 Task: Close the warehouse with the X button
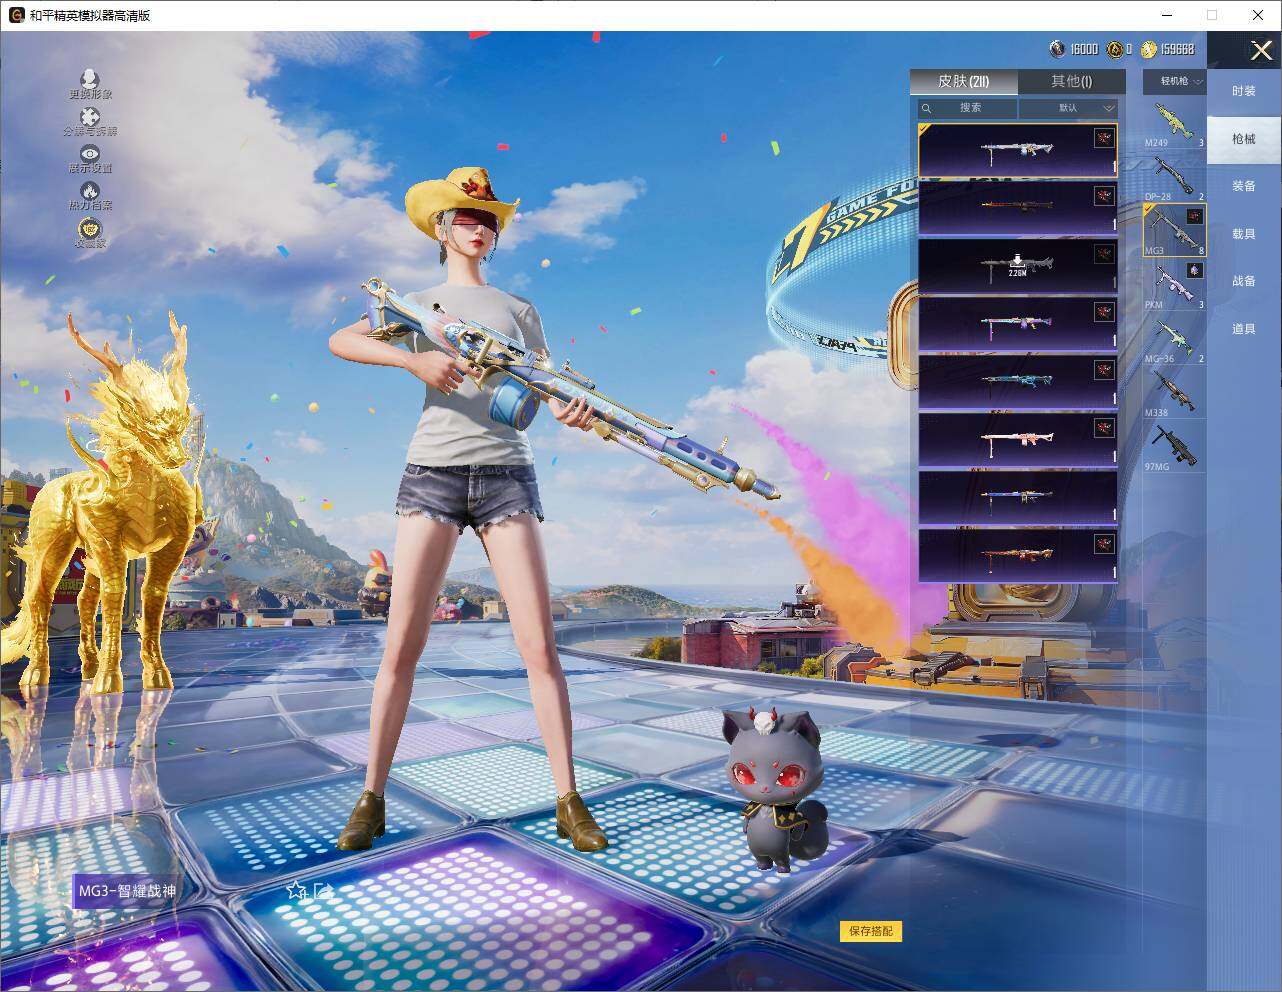point(1261,50)
